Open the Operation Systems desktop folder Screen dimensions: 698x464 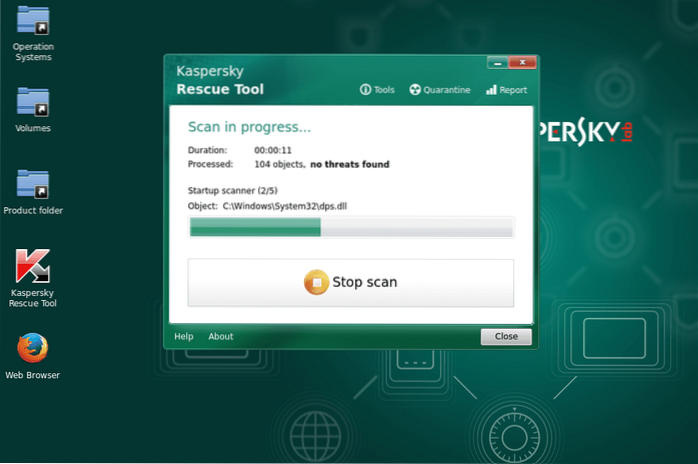click(x=33, y=22)
